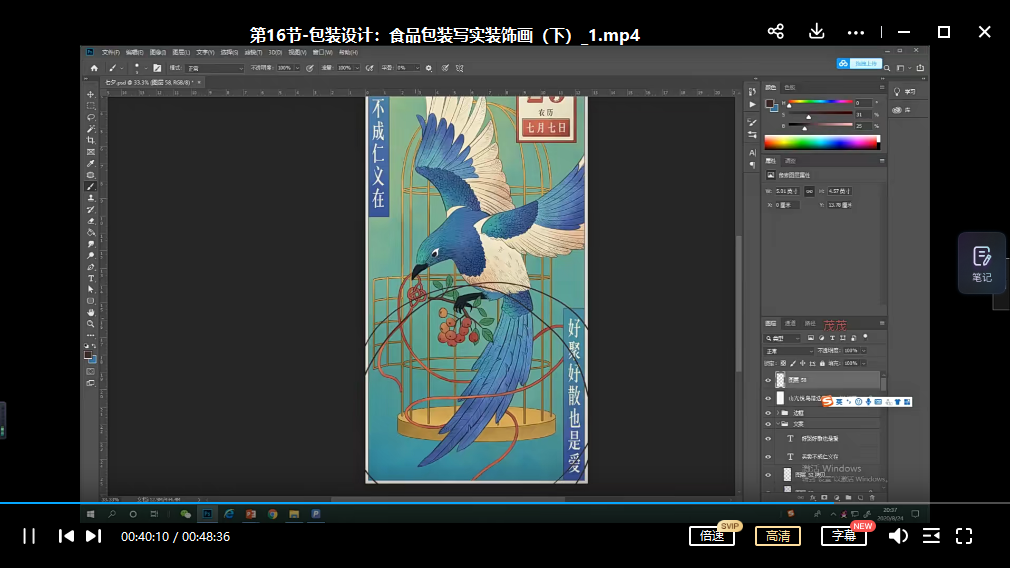Open the opacity dropdown arrow in options bar
This screenshot has width=1010, height=568.
coord(297,68)
